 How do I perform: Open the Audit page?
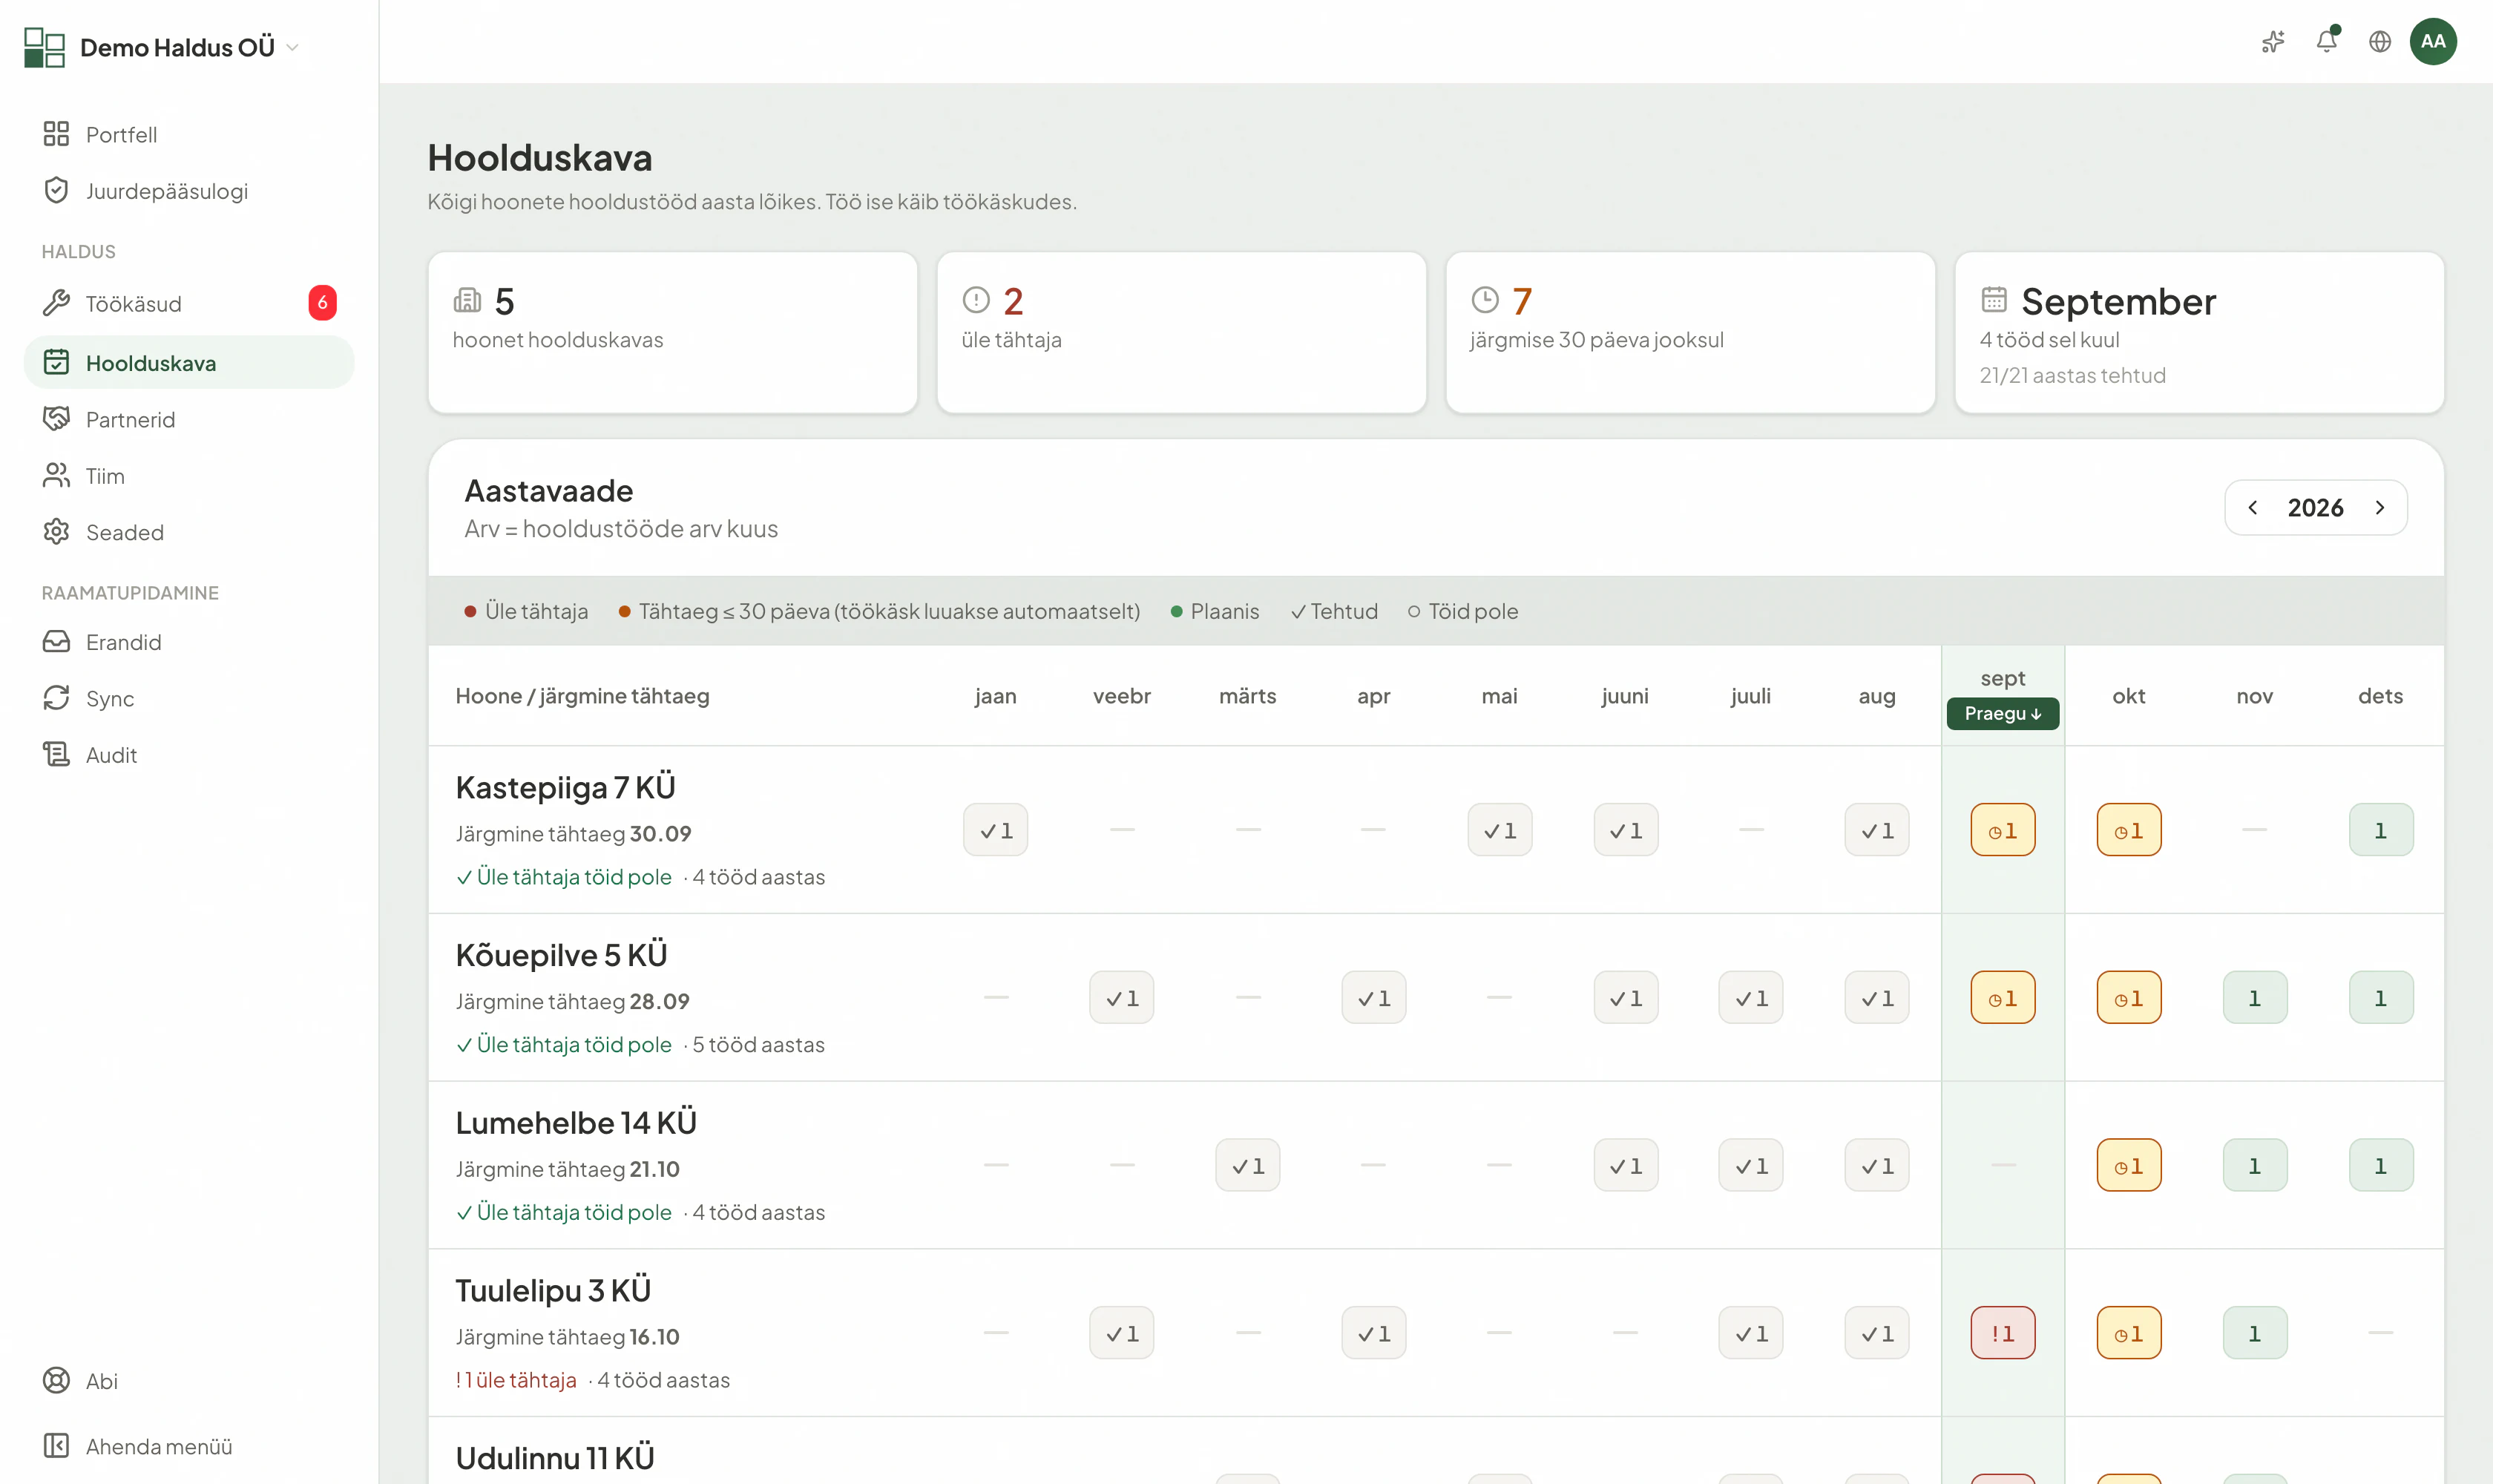pyautogui.click(x=189, y=755)
